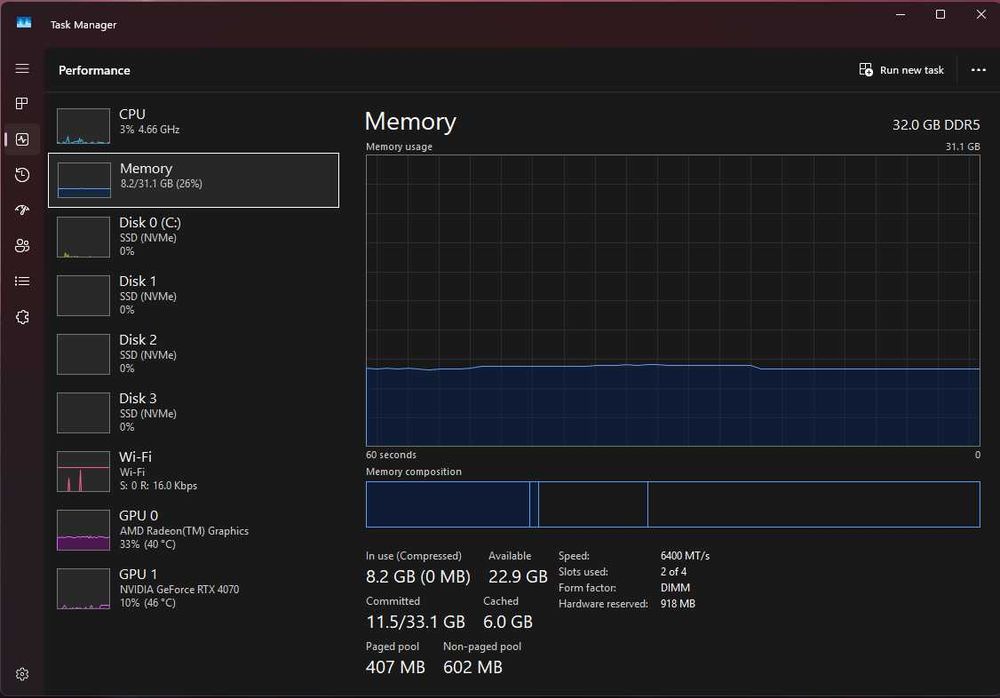Select the Memory resource entry
Screen dimensions: 1000x698
click(193, 180)
